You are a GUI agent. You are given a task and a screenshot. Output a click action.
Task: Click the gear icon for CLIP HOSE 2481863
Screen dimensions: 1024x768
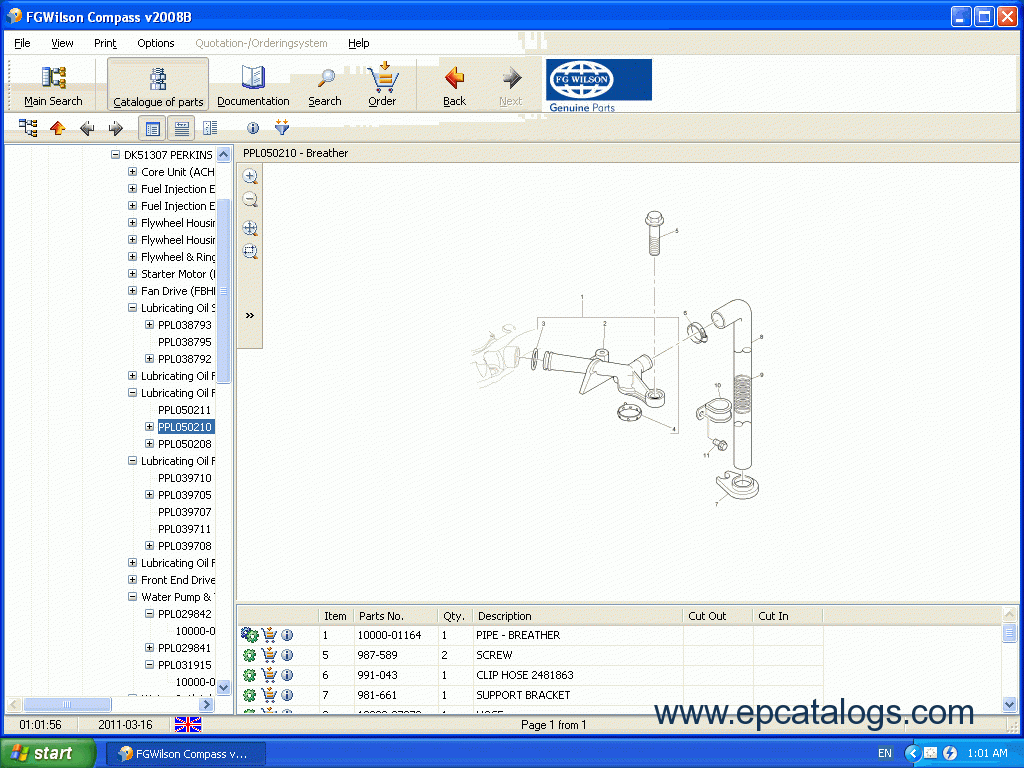[249, 675]
